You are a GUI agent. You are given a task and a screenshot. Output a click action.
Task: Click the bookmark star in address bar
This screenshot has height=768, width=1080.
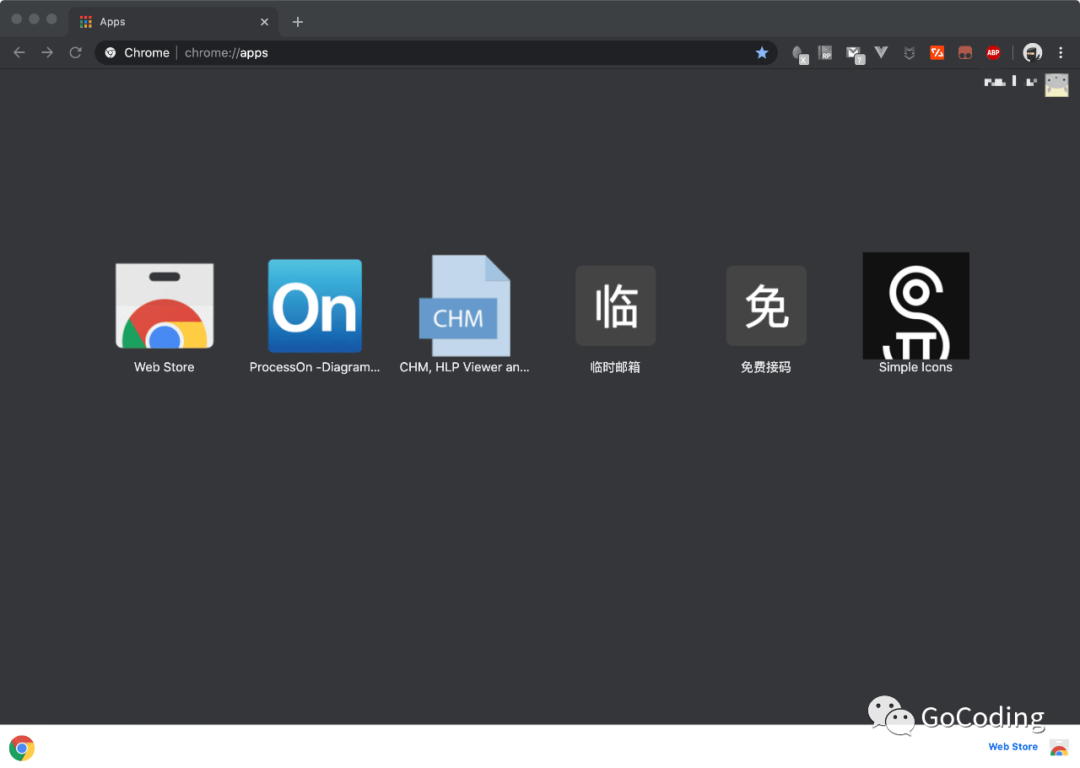point(761,52)
